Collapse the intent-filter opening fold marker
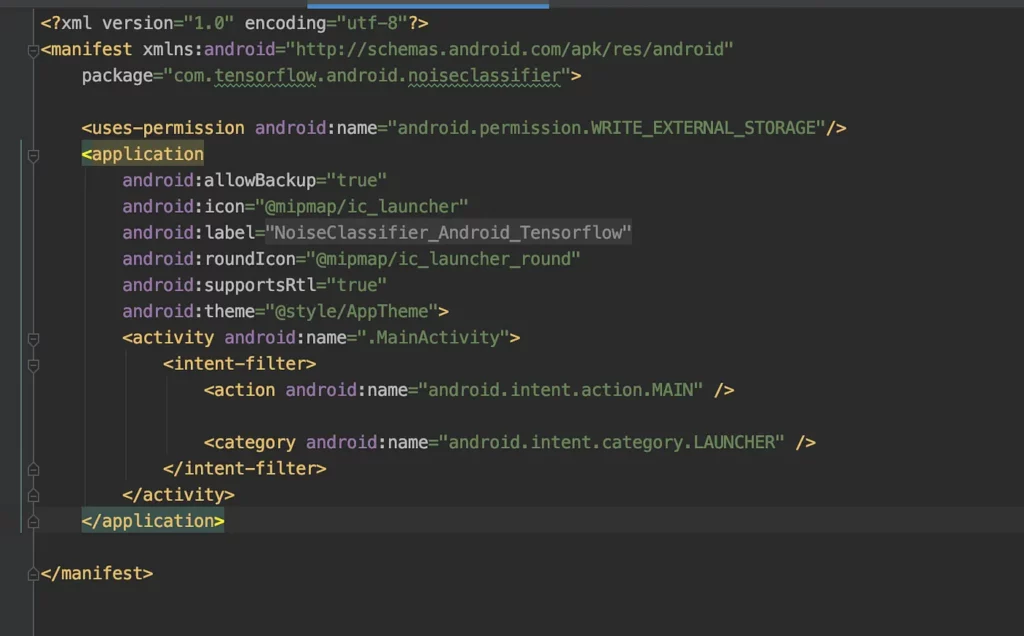The height and width of the screenshot is (636, 1024). [33, 365]
